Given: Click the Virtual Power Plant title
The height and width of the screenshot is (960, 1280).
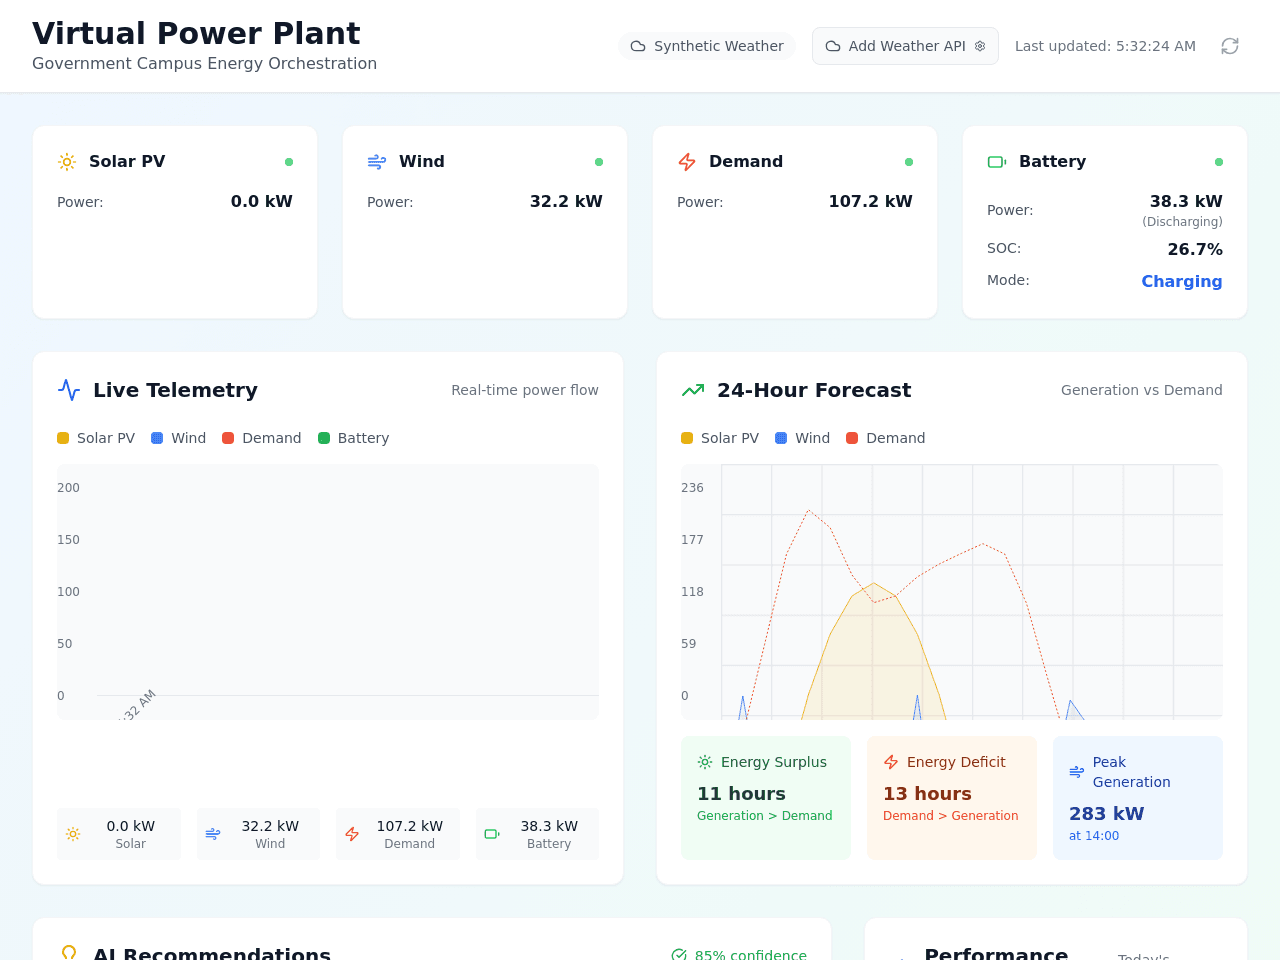Looking at the screenshot, I should (x=196, y=33).
